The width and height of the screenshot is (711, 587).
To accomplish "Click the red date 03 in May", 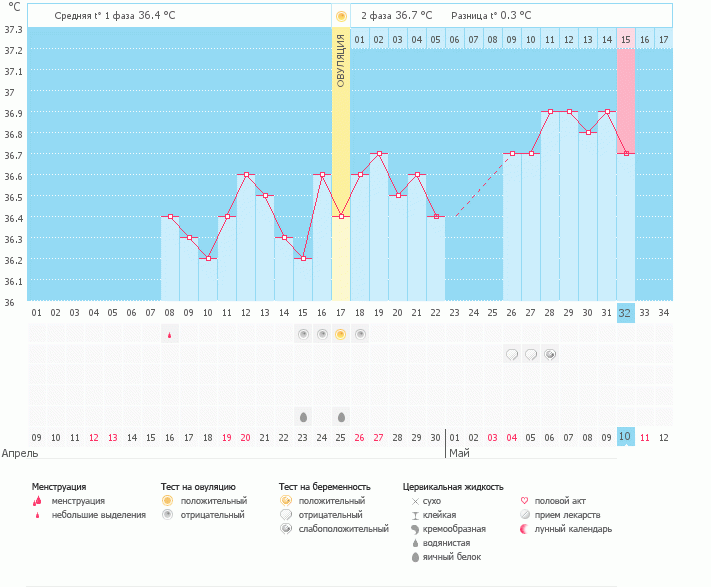I will point(492,438).
